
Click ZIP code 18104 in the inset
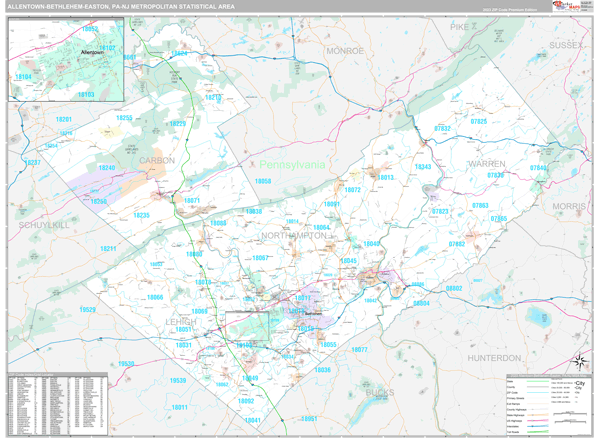point(23,77)
